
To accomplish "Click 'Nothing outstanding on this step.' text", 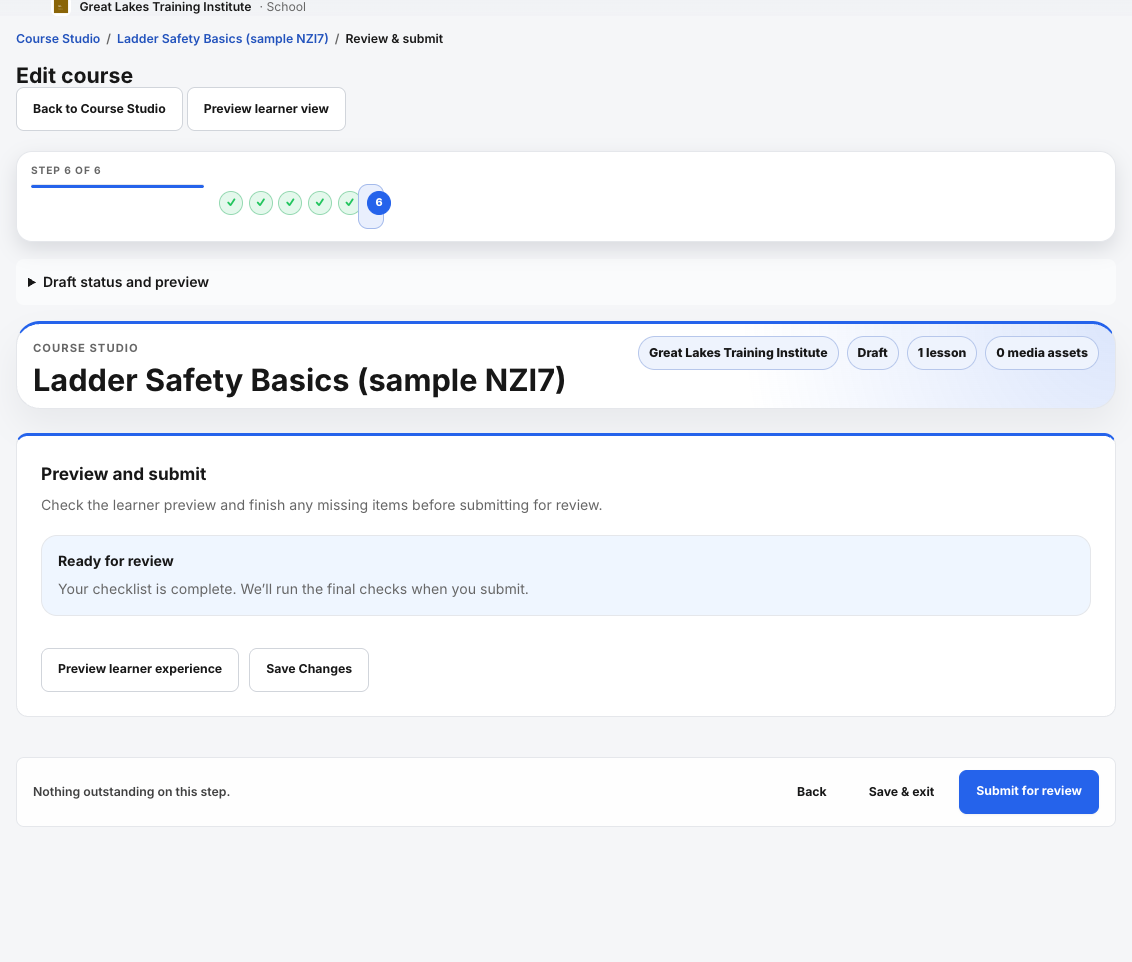I will [x=131, y=792].
